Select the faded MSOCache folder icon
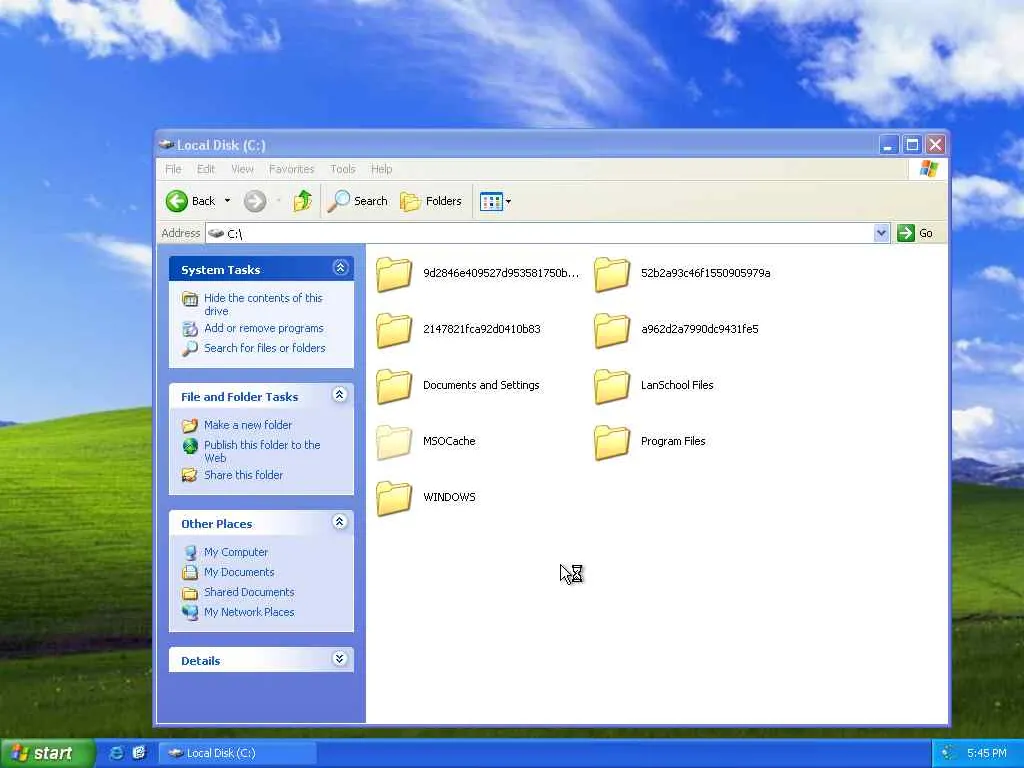1024x768 pixels. point(394,442)
